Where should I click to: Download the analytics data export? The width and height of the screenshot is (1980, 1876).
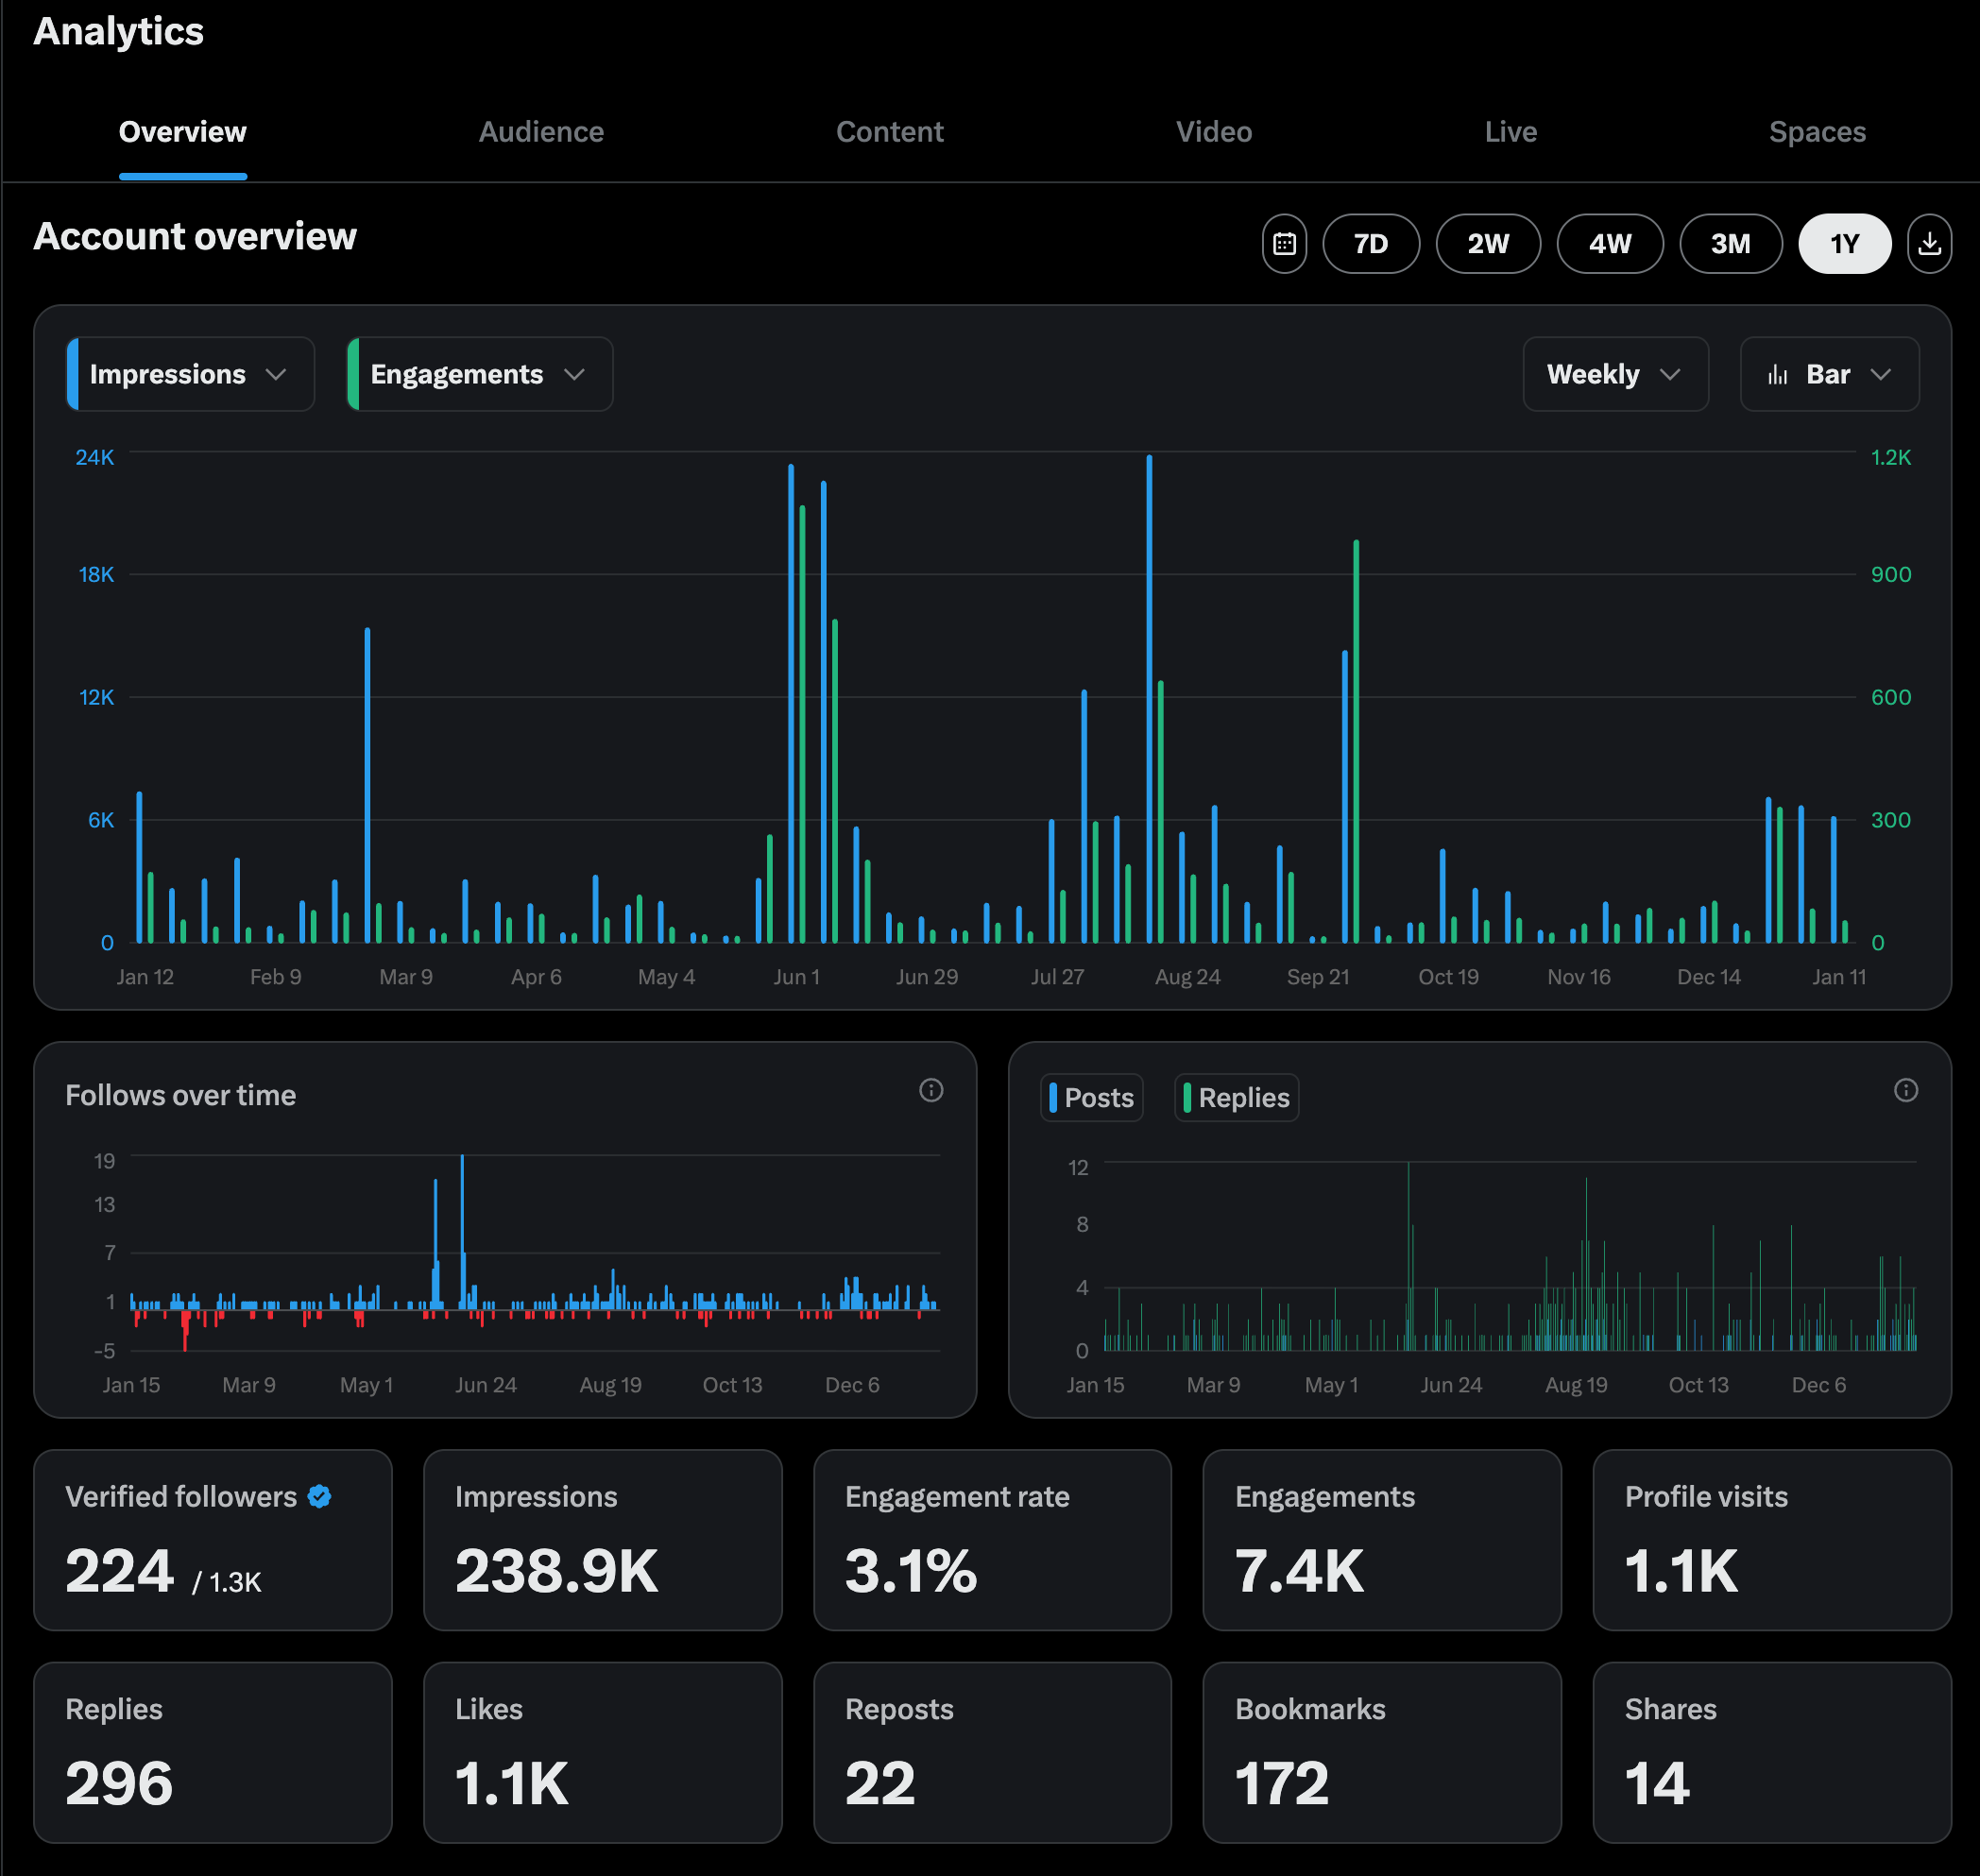coord(1929,243)
